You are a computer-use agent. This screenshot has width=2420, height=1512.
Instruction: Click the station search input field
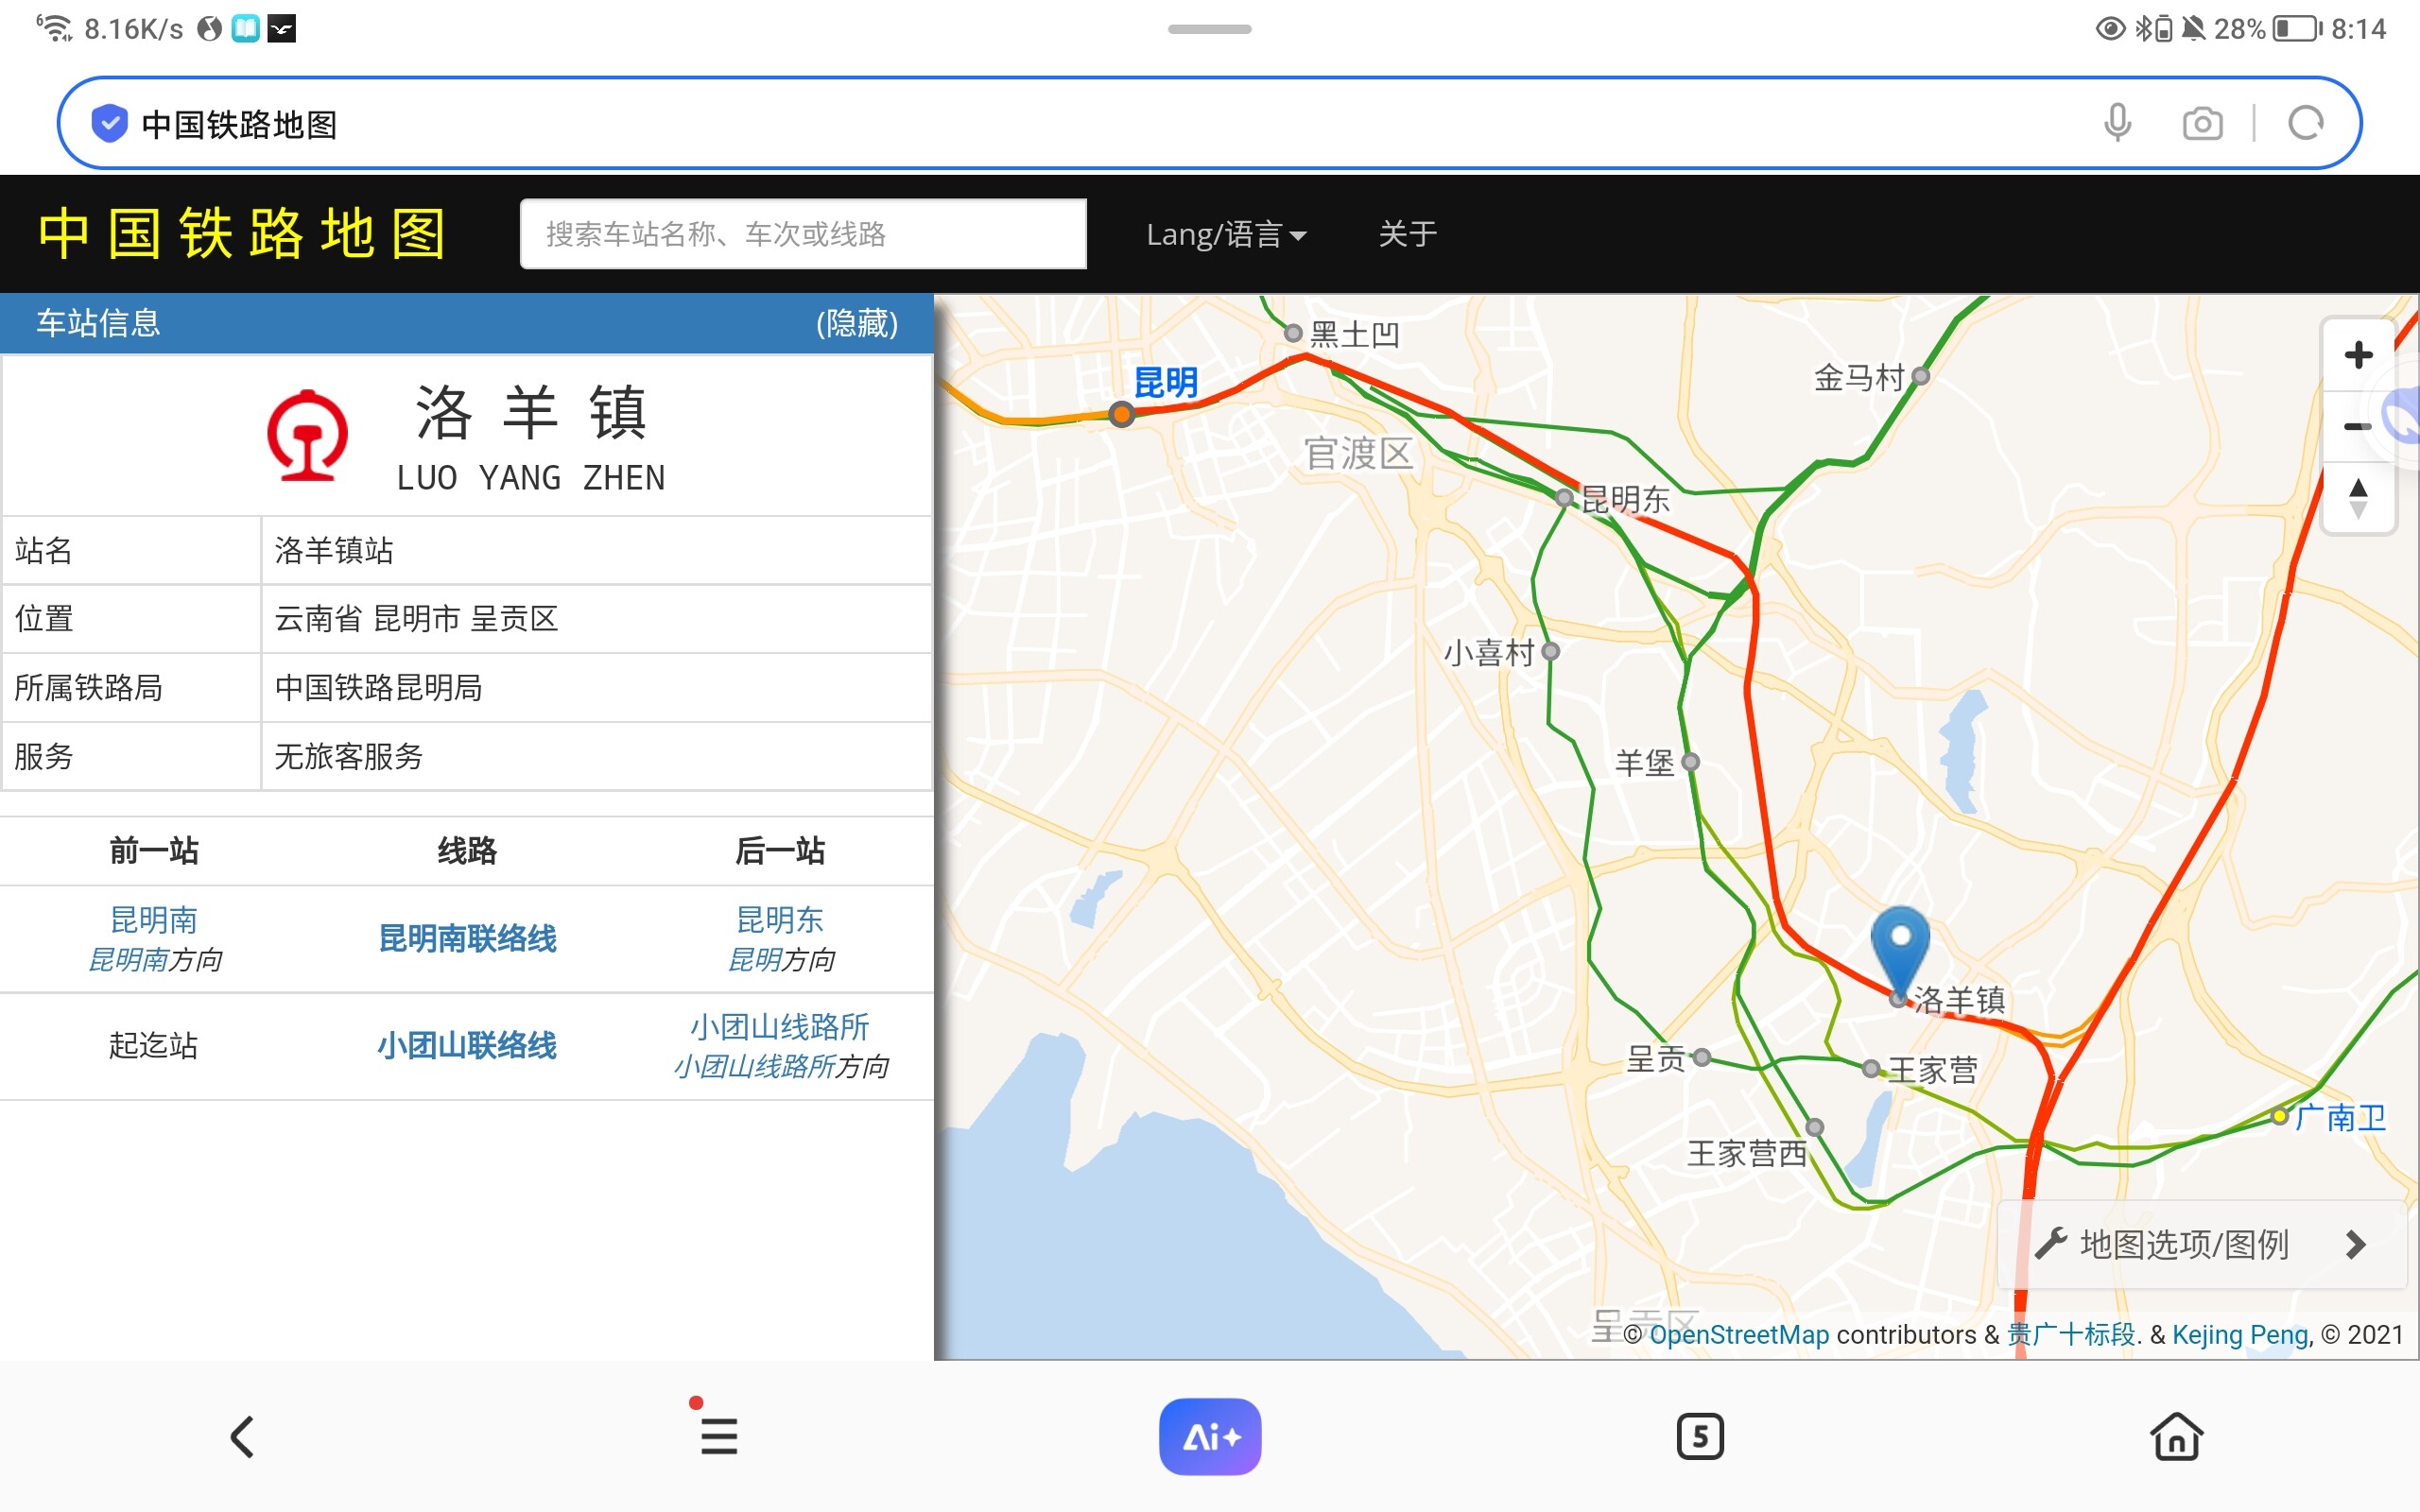point(803,234)
